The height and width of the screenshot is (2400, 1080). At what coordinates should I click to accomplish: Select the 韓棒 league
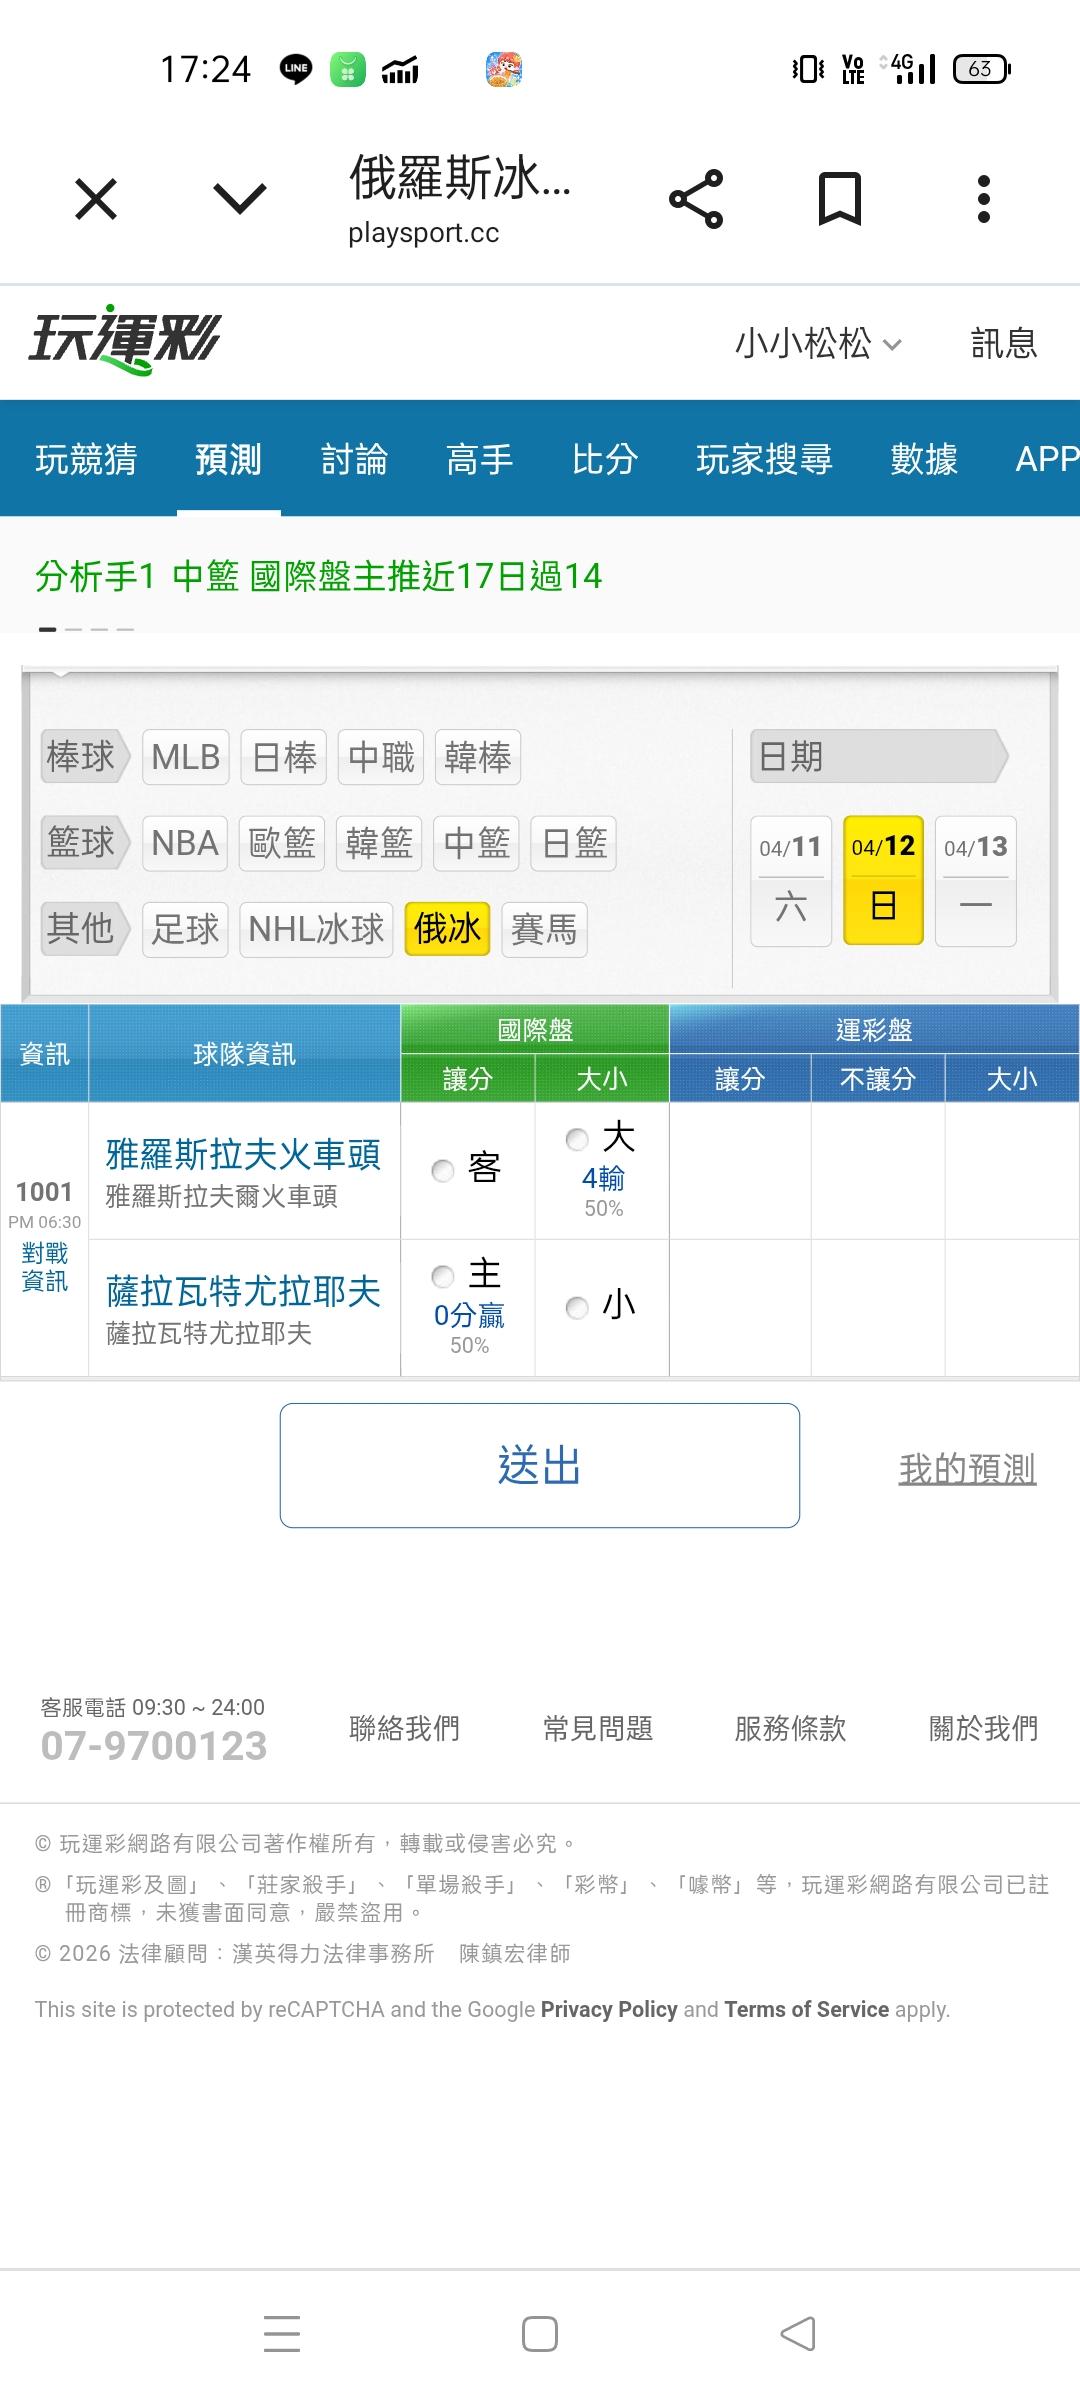478,757
